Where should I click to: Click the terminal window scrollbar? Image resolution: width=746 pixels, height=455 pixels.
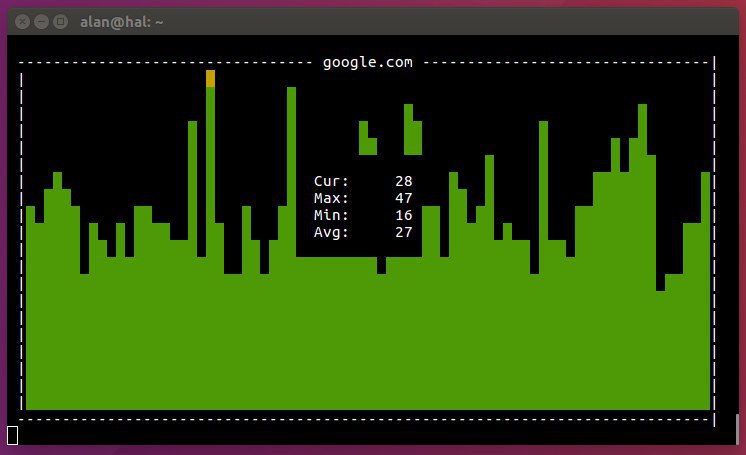(737, 429)
